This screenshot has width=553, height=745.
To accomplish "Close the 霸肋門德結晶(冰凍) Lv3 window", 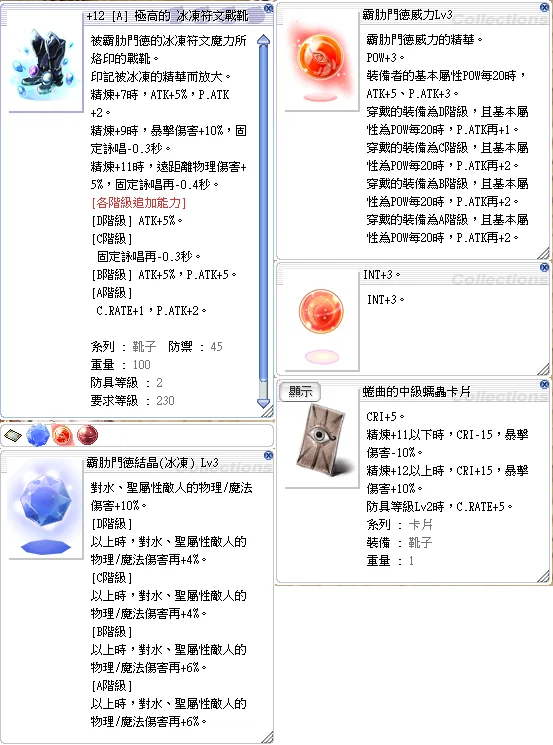I will (268, 455).
